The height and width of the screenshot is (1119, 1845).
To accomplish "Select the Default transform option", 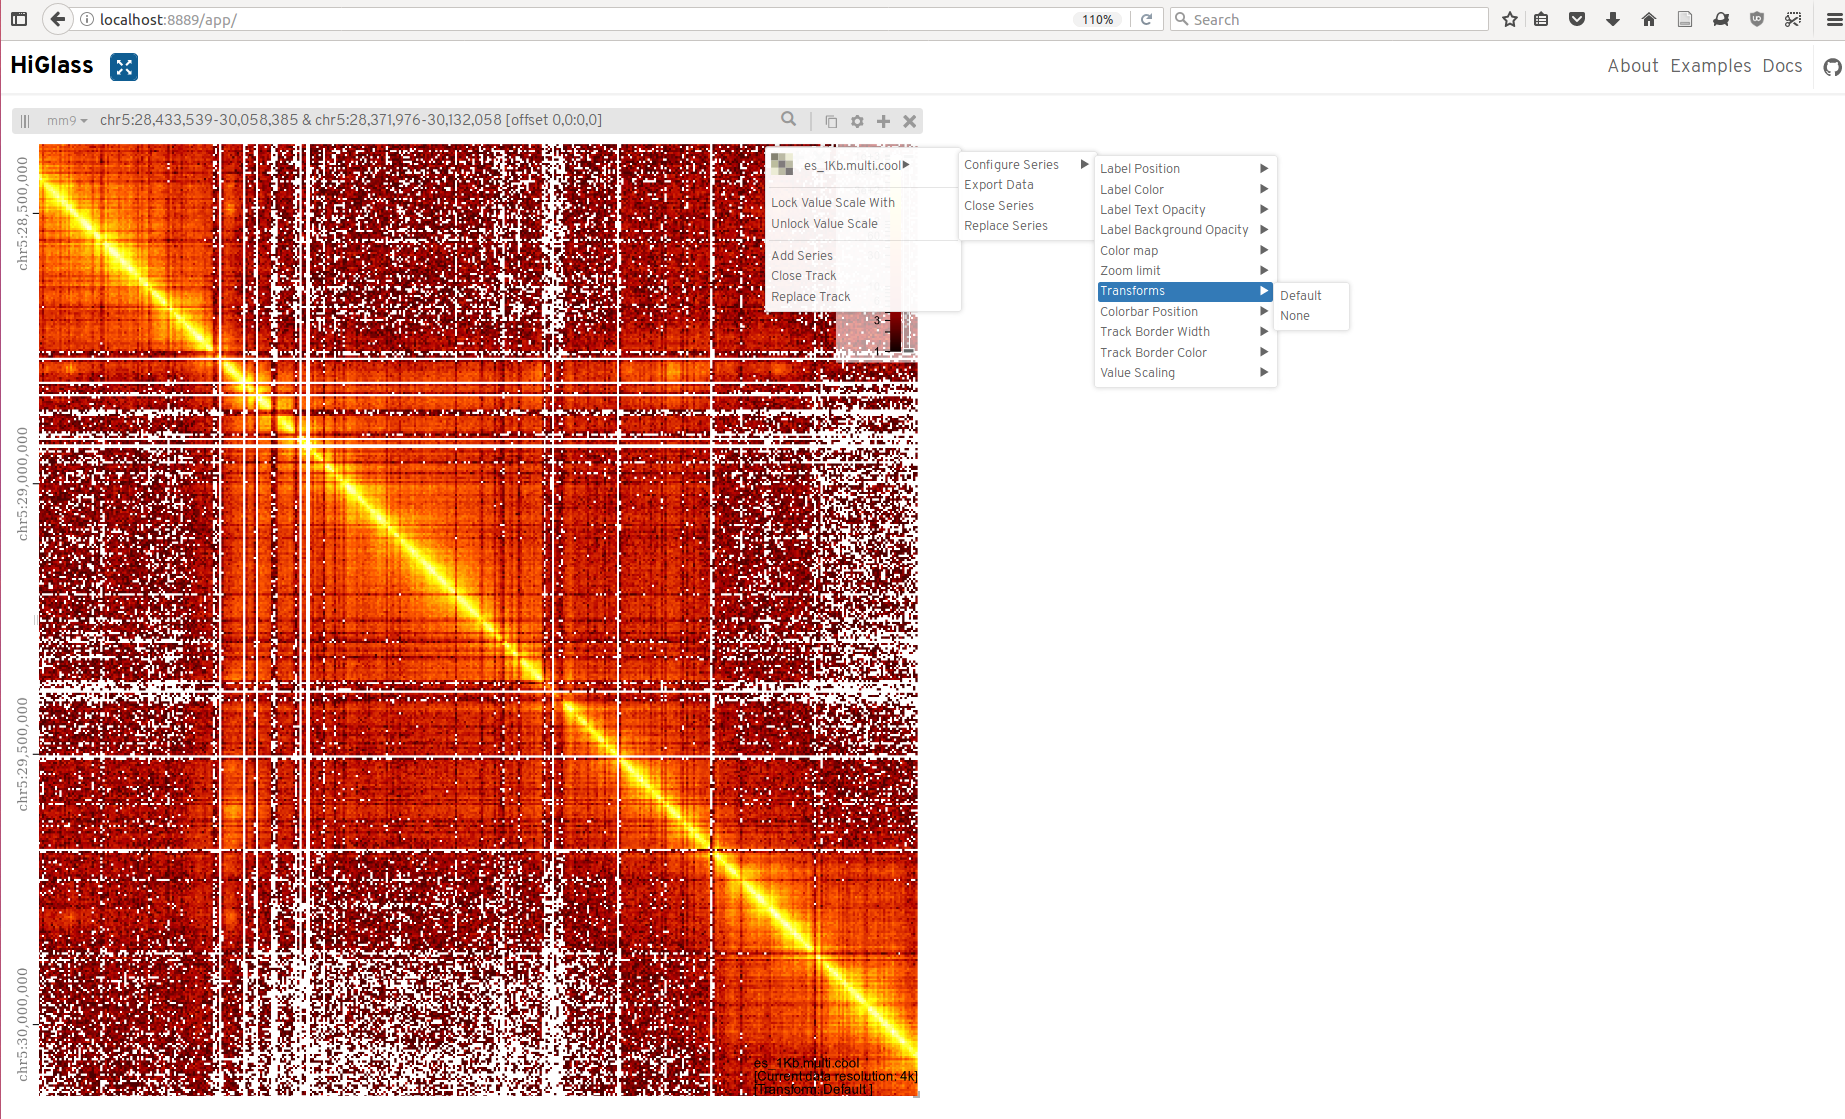I will coord(1301,295).
